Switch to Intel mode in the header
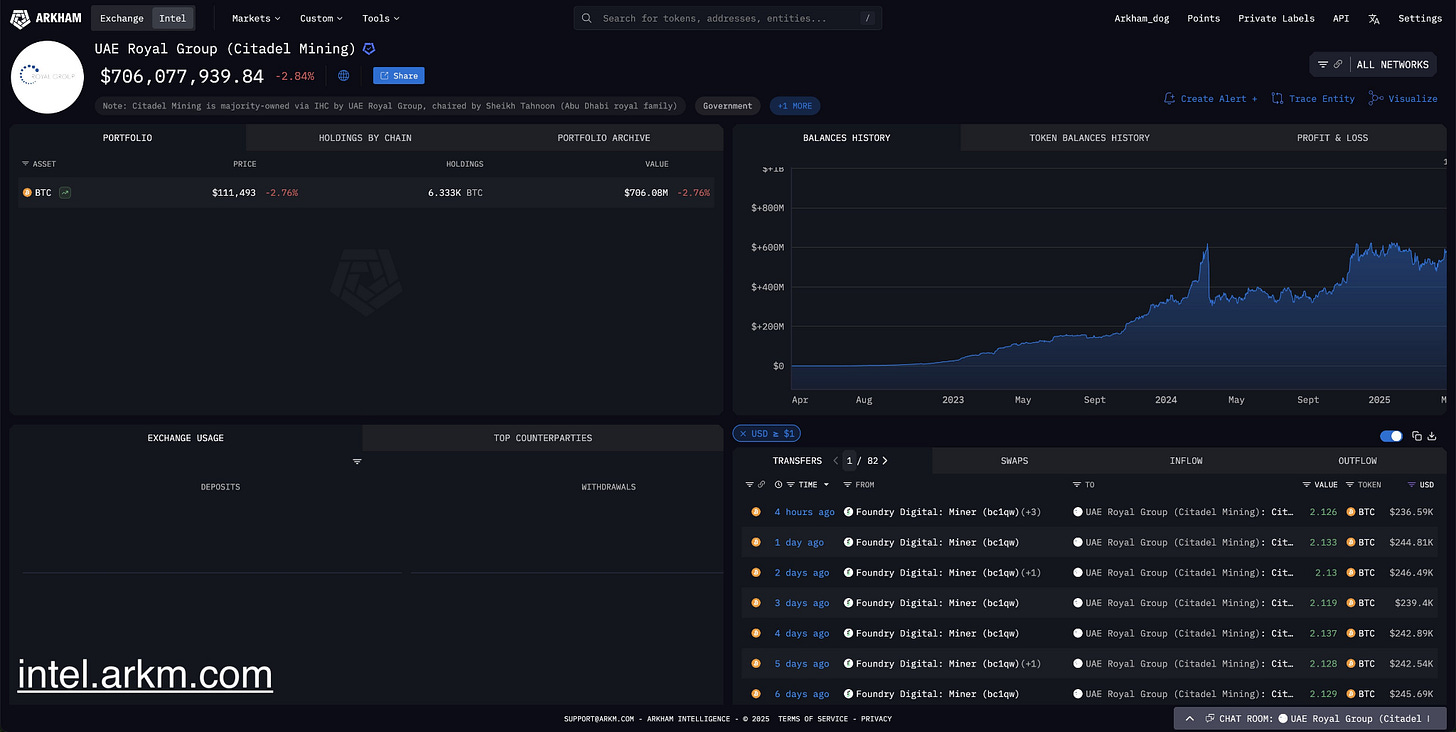Screen dimensions: 1456x732 coord(173,18)
